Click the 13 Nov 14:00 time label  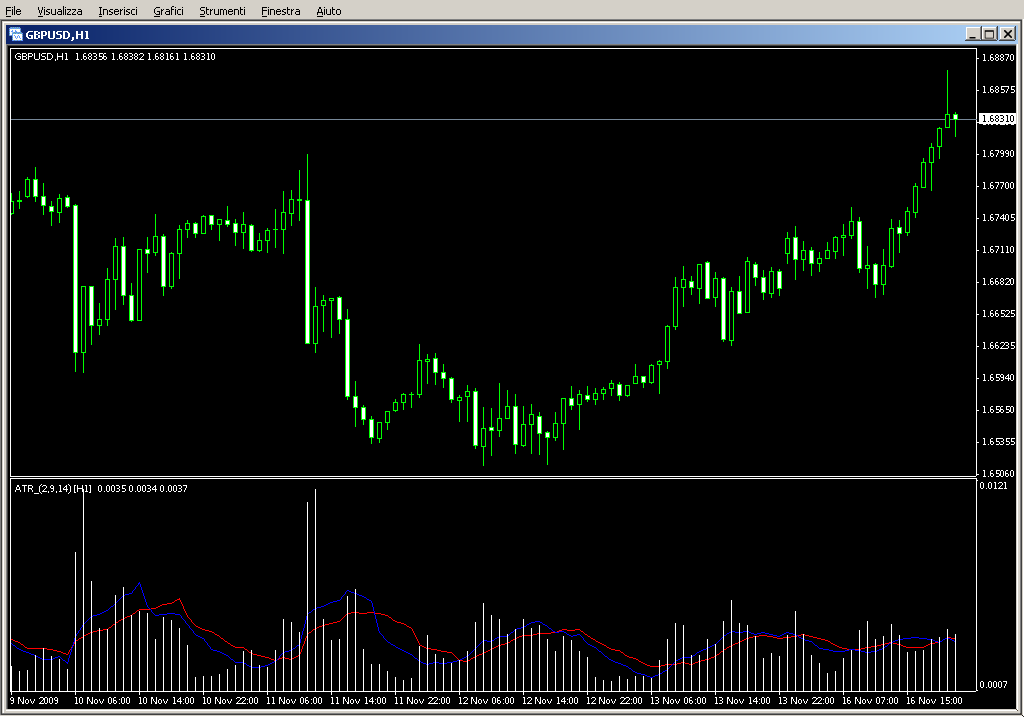click(x=742, y=701)
